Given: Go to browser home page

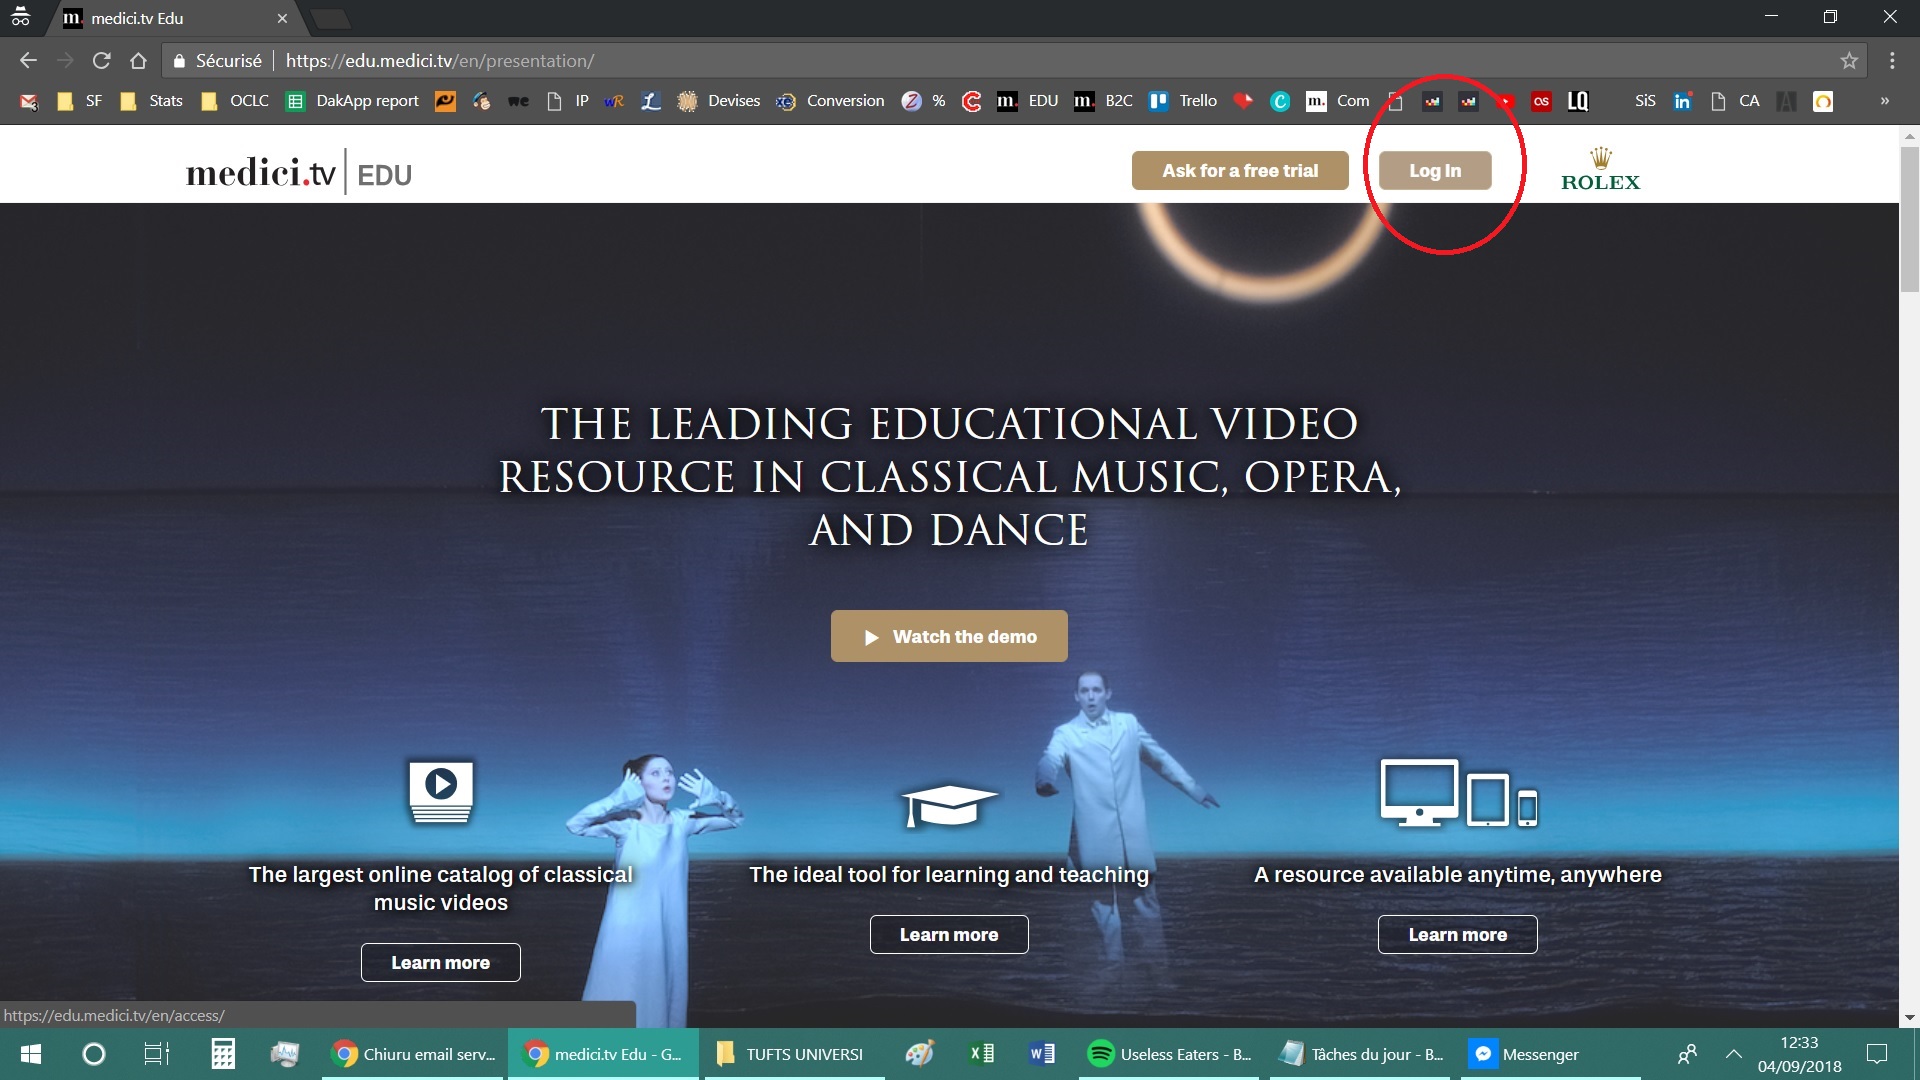Looking at the screenshot, I should tap(138, 61).
